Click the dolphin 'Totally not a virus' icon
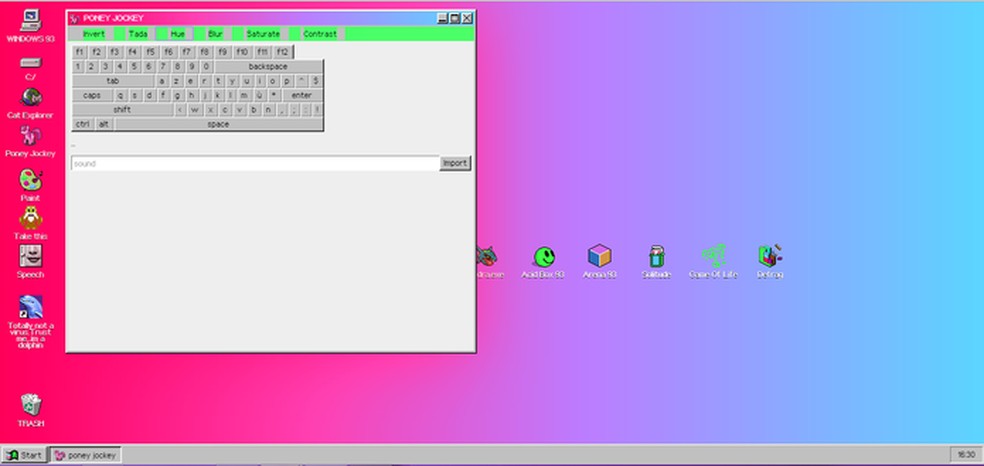Viewport: 984px width, 466px height. (30, 322)
